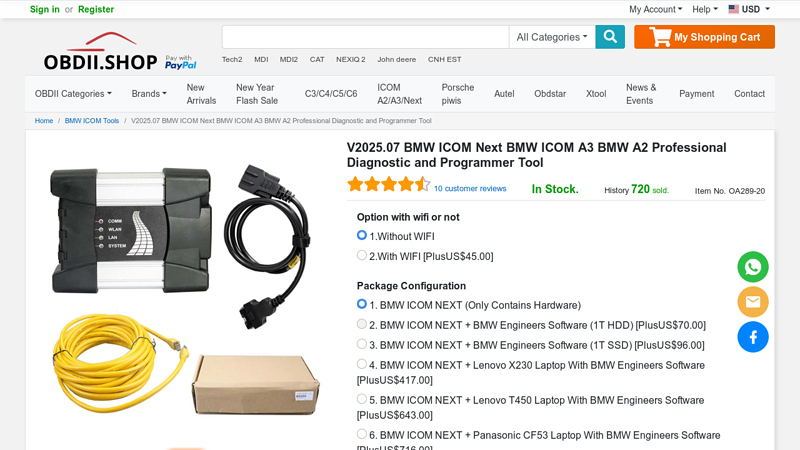Open 10 customer reviews link

470,188
